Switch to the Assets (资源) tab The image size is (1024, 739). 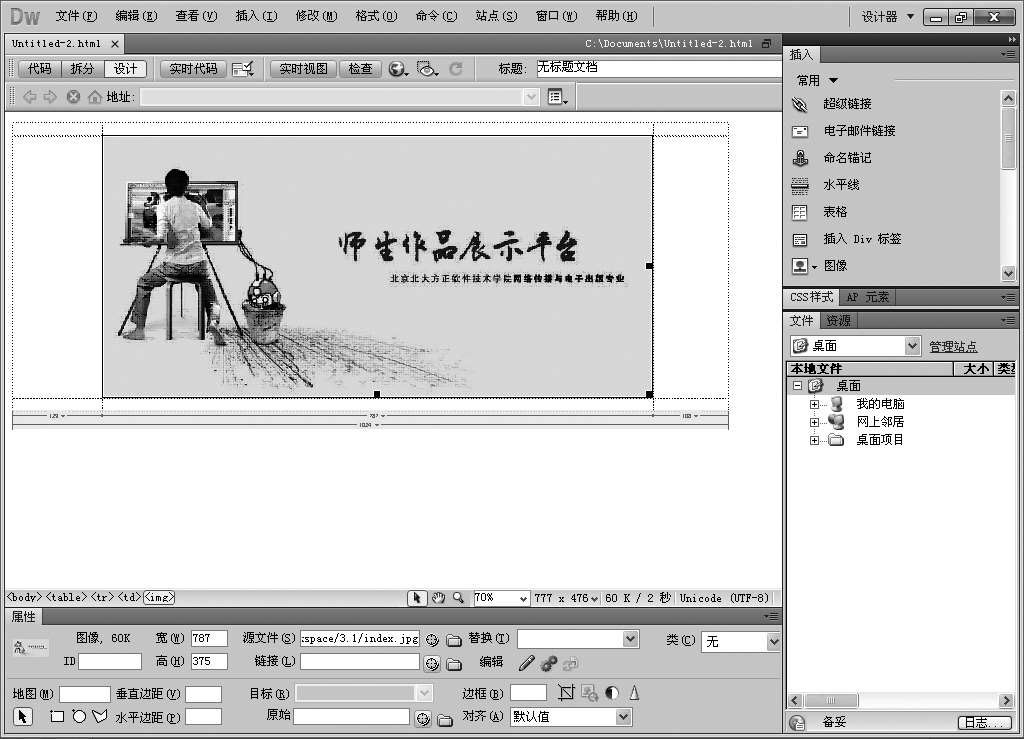click(x=838, y=321)
